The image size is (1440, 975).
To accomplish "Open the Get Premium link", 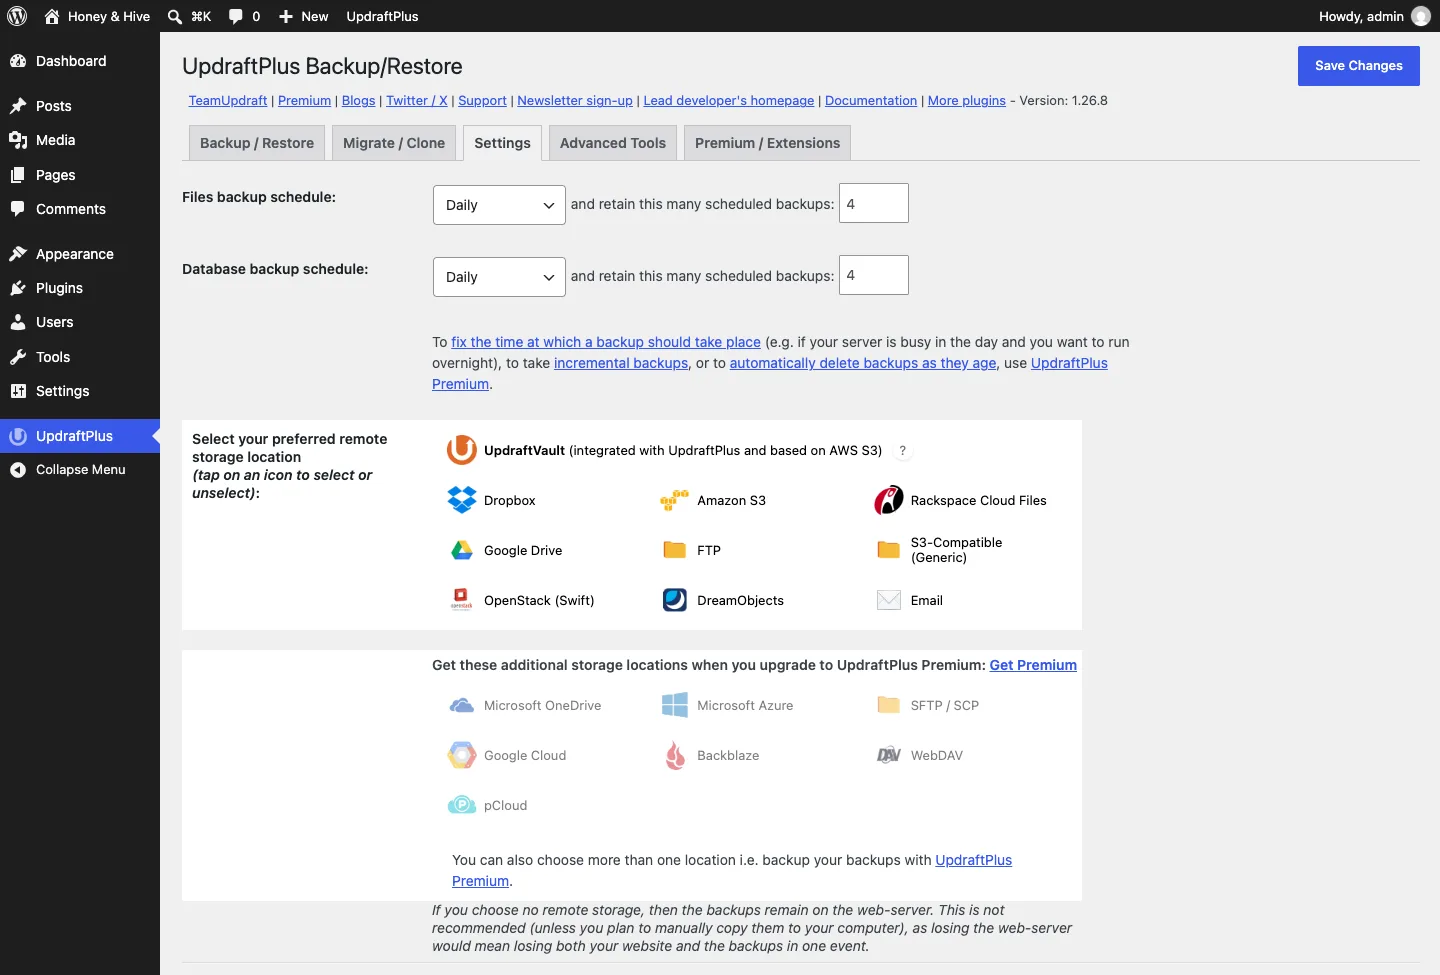I will tap(1033, 665).
